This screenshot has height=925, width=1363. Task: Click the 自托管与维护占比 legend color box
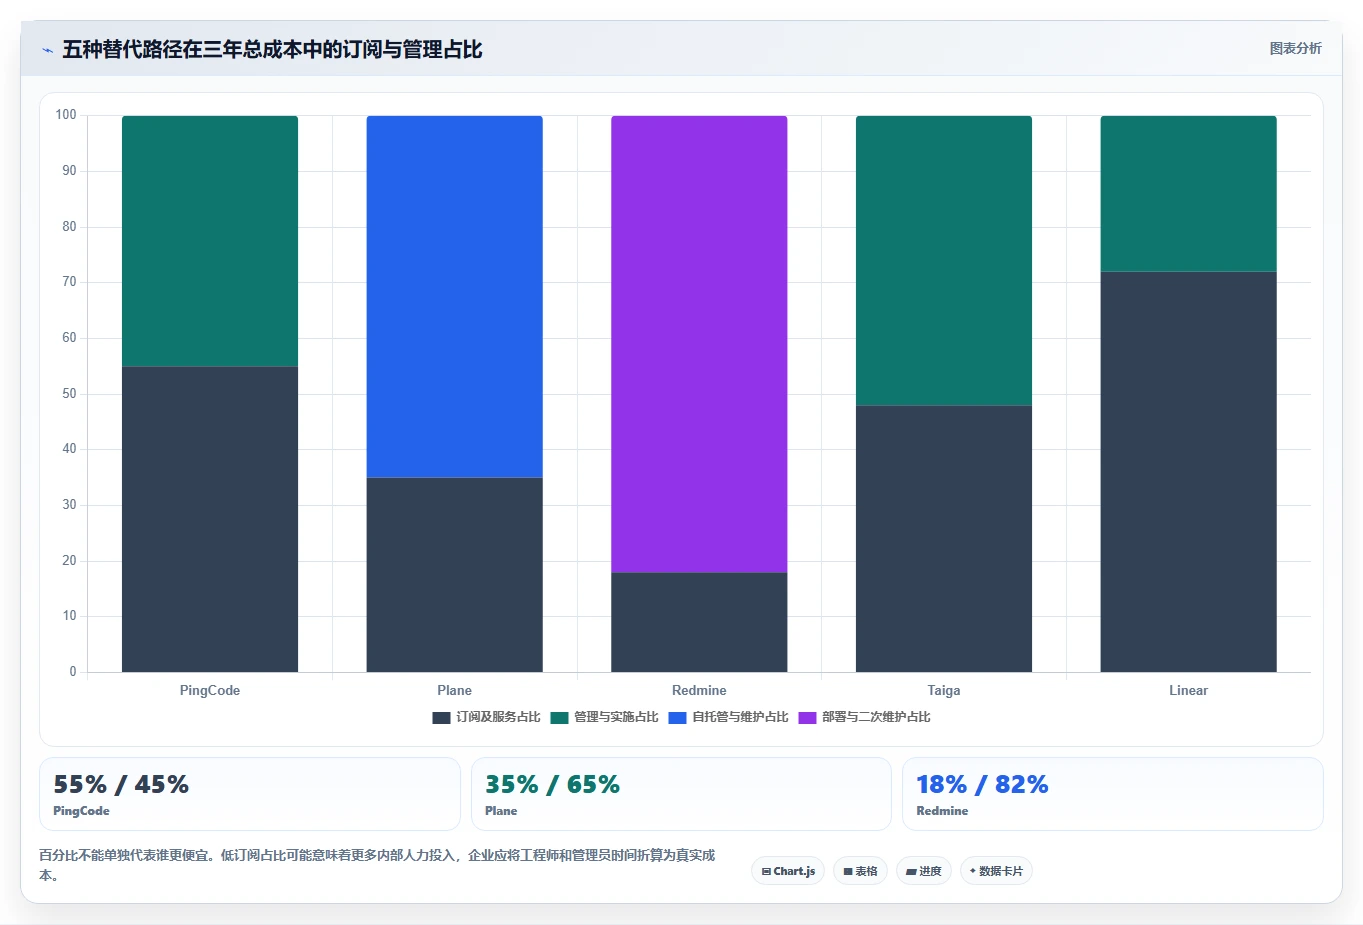click(677, 718)
